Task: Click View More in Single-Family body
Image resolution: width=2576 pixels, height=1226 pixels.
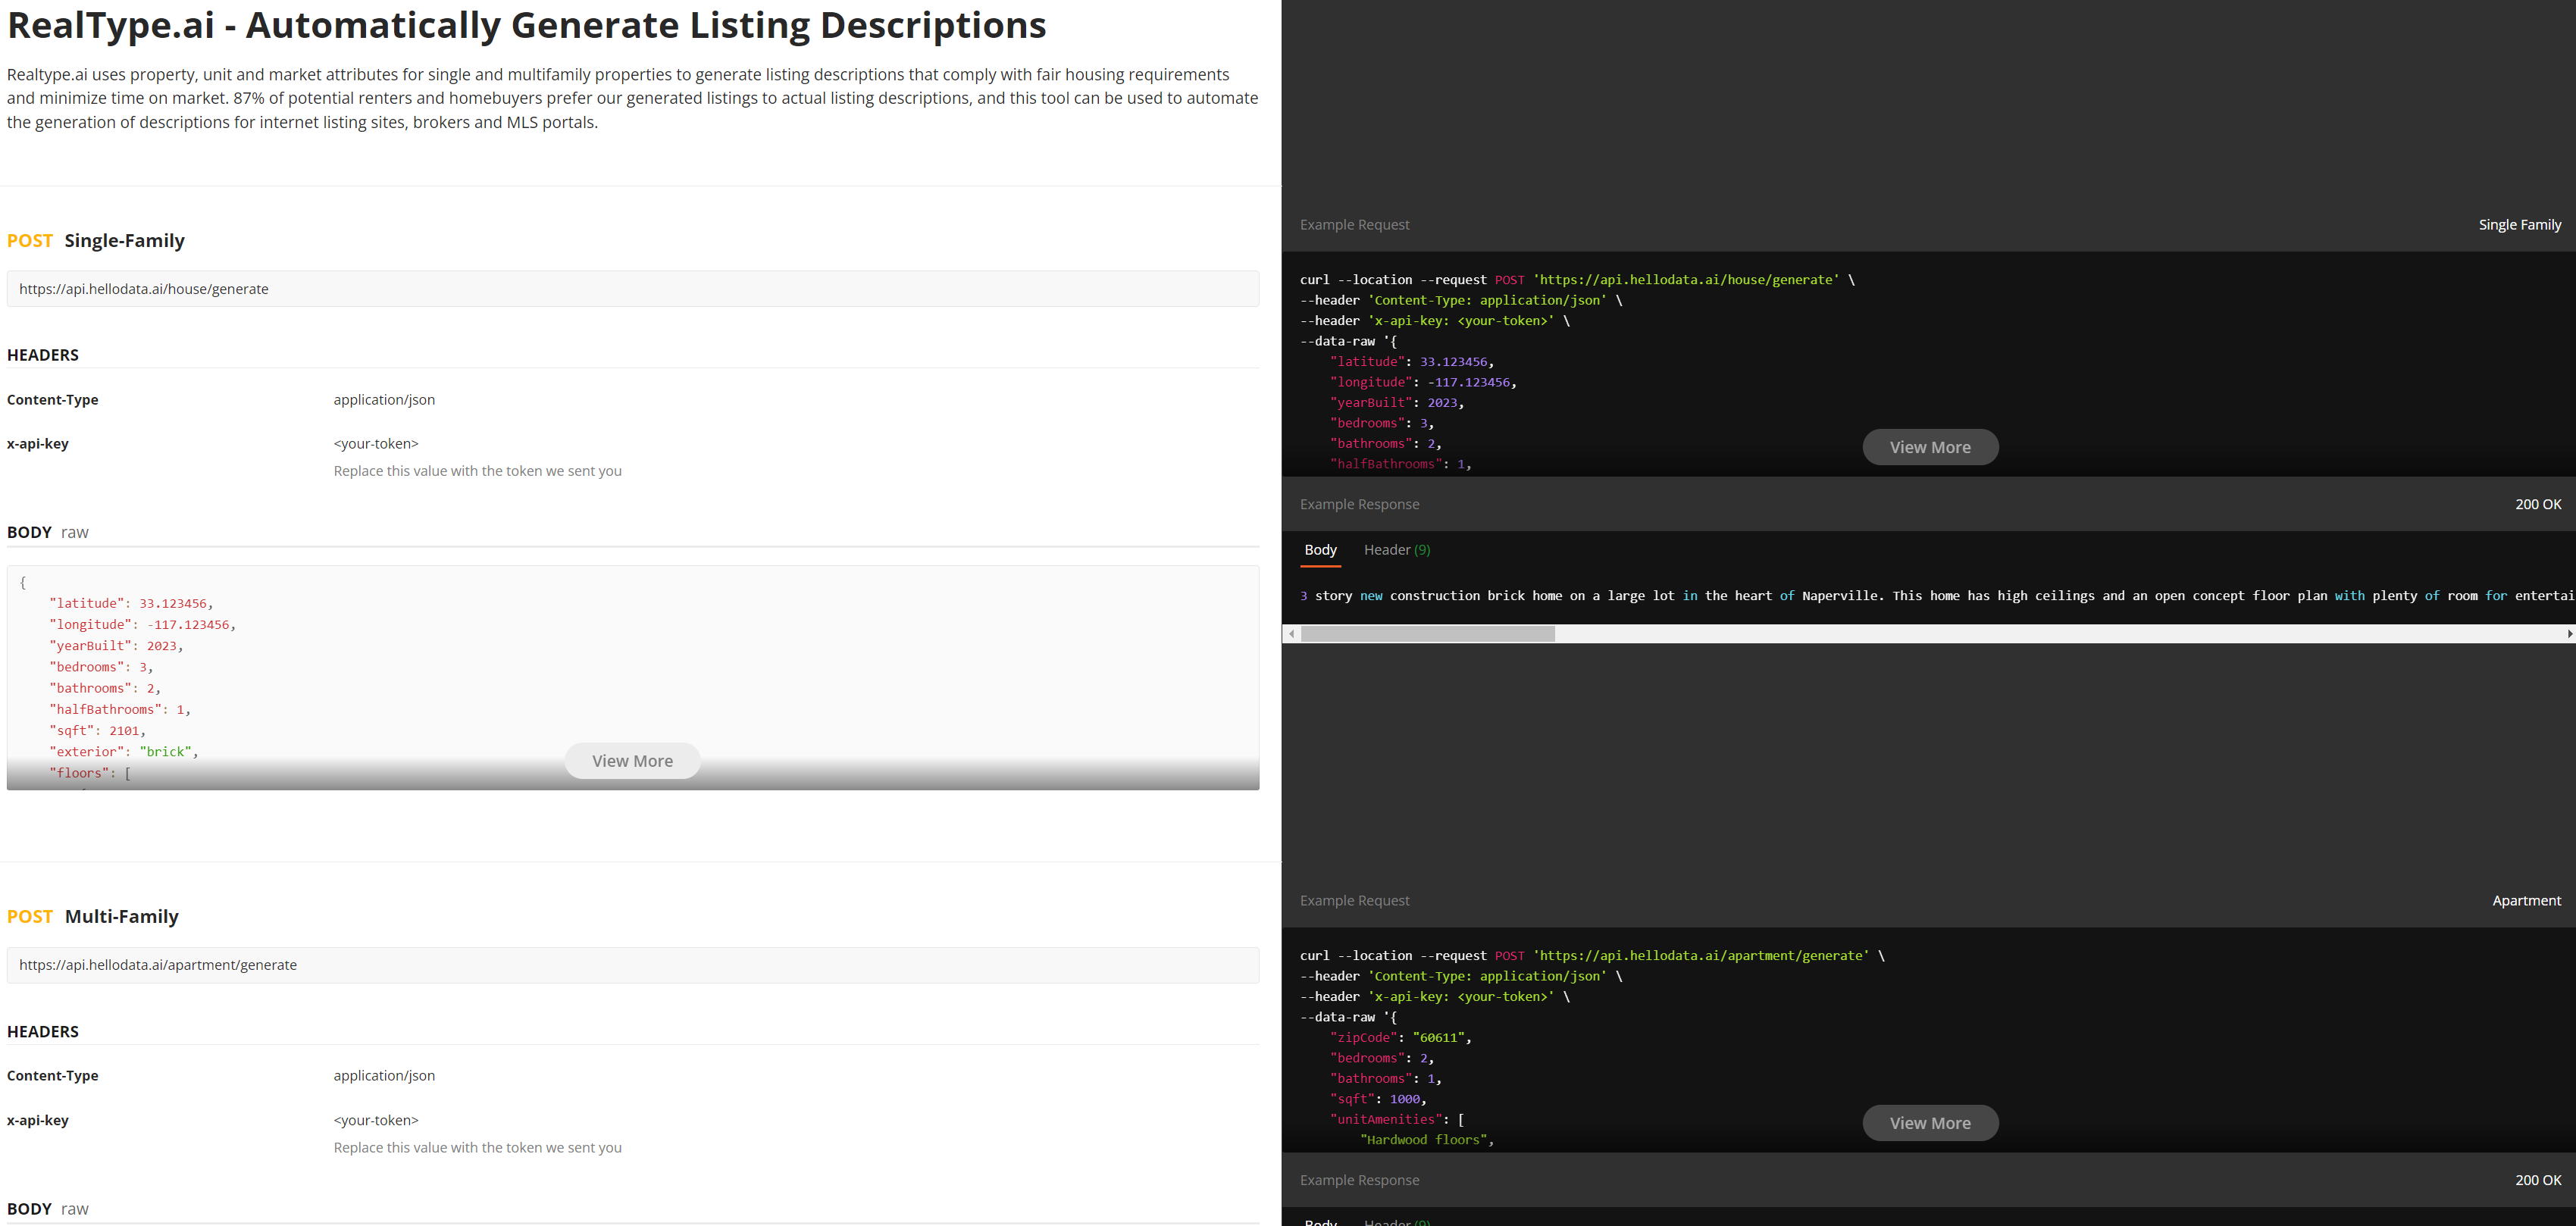Action: [x=632, y=761]
